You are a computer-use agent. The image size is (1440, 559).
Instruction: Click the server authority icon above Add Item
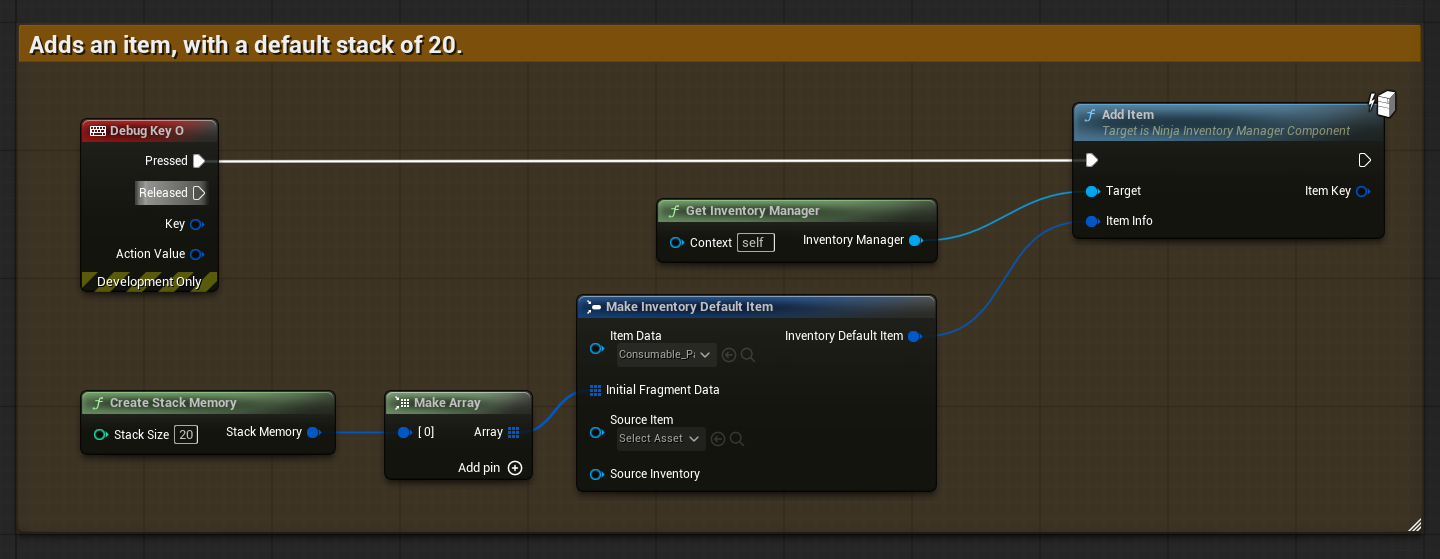coord(1382,103)
